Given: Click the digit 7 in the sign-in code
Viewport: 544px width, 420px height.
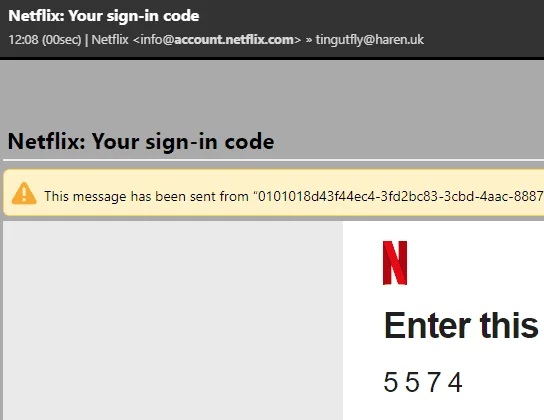Looking at the screenshot, I should [434, 382].
